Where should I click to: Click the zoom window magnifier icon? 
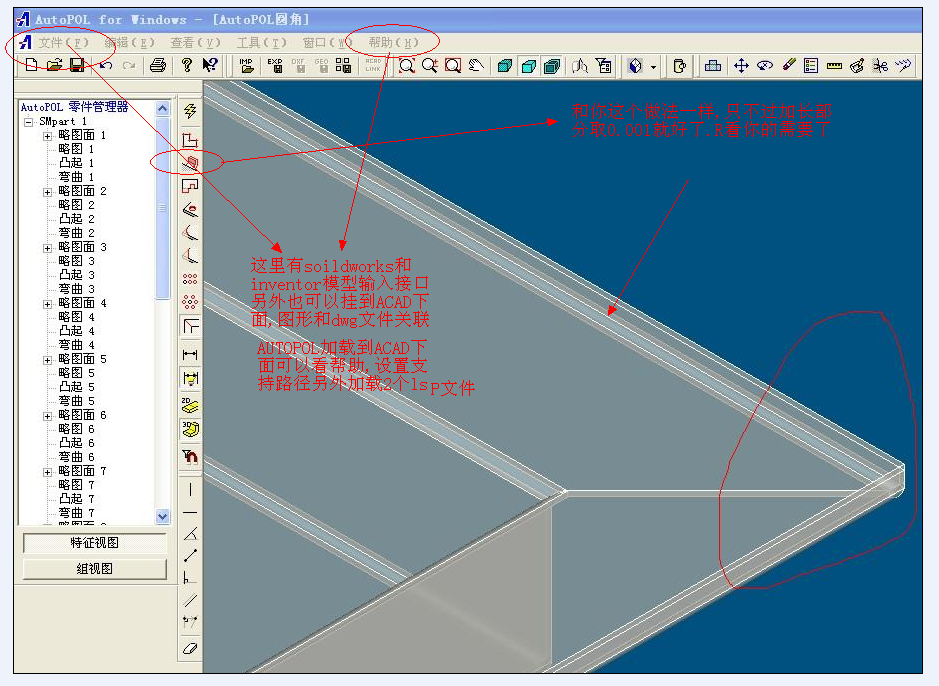click(x=453, y=65)
